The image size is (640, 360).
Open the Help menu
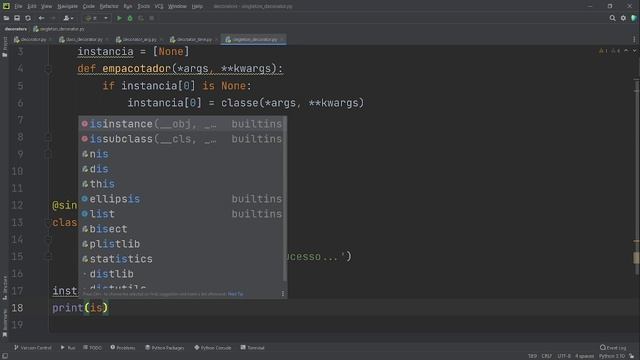(x=197, y=6)
